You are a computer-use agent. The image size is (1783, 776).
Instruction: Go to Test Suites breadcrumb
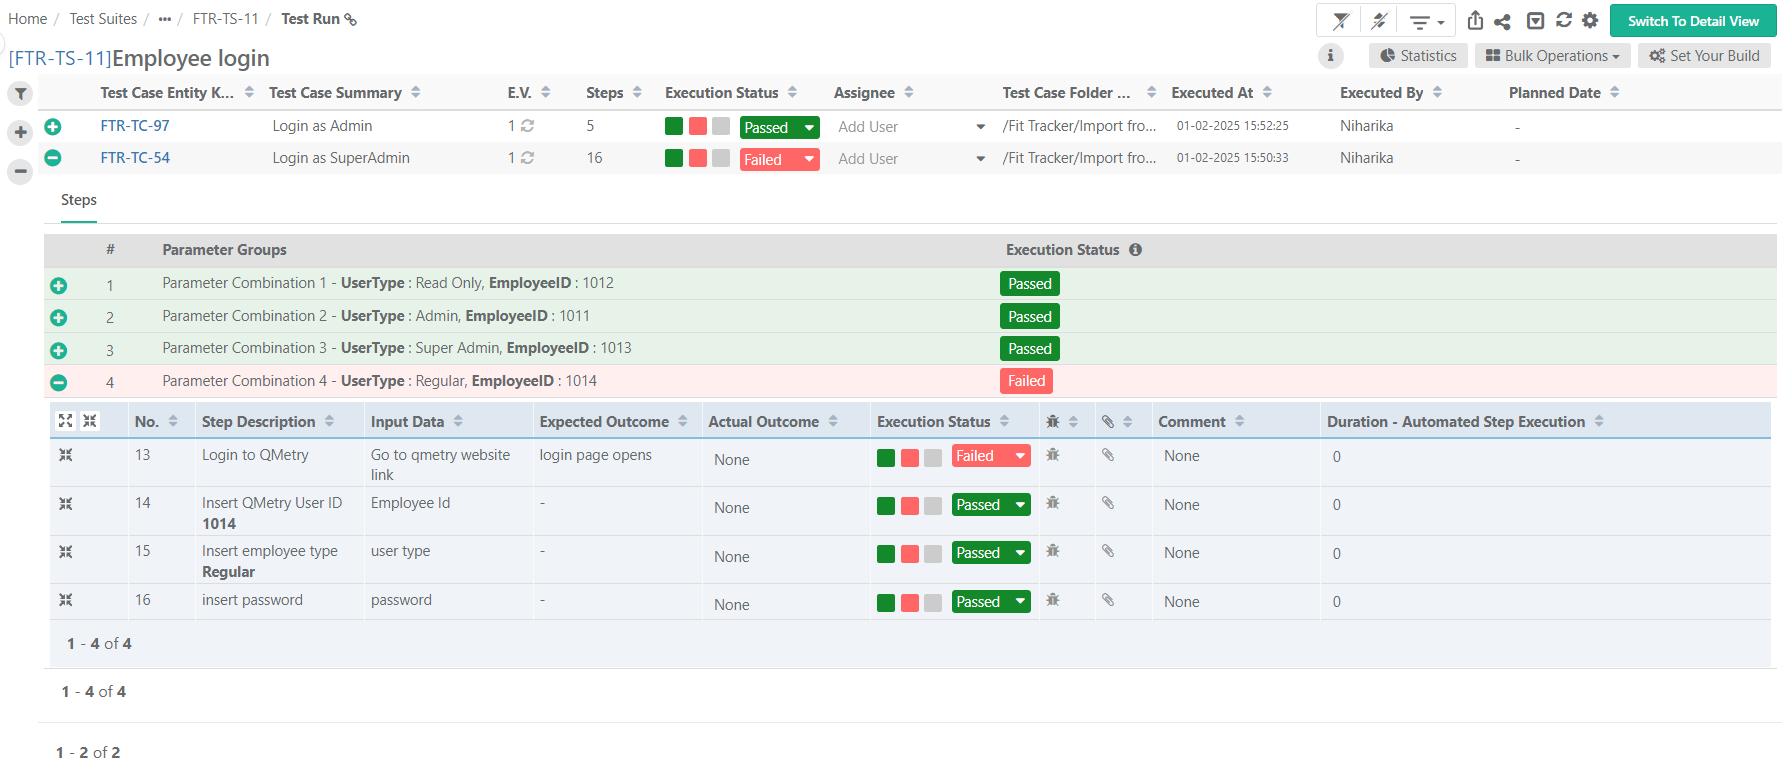(103, 19)
